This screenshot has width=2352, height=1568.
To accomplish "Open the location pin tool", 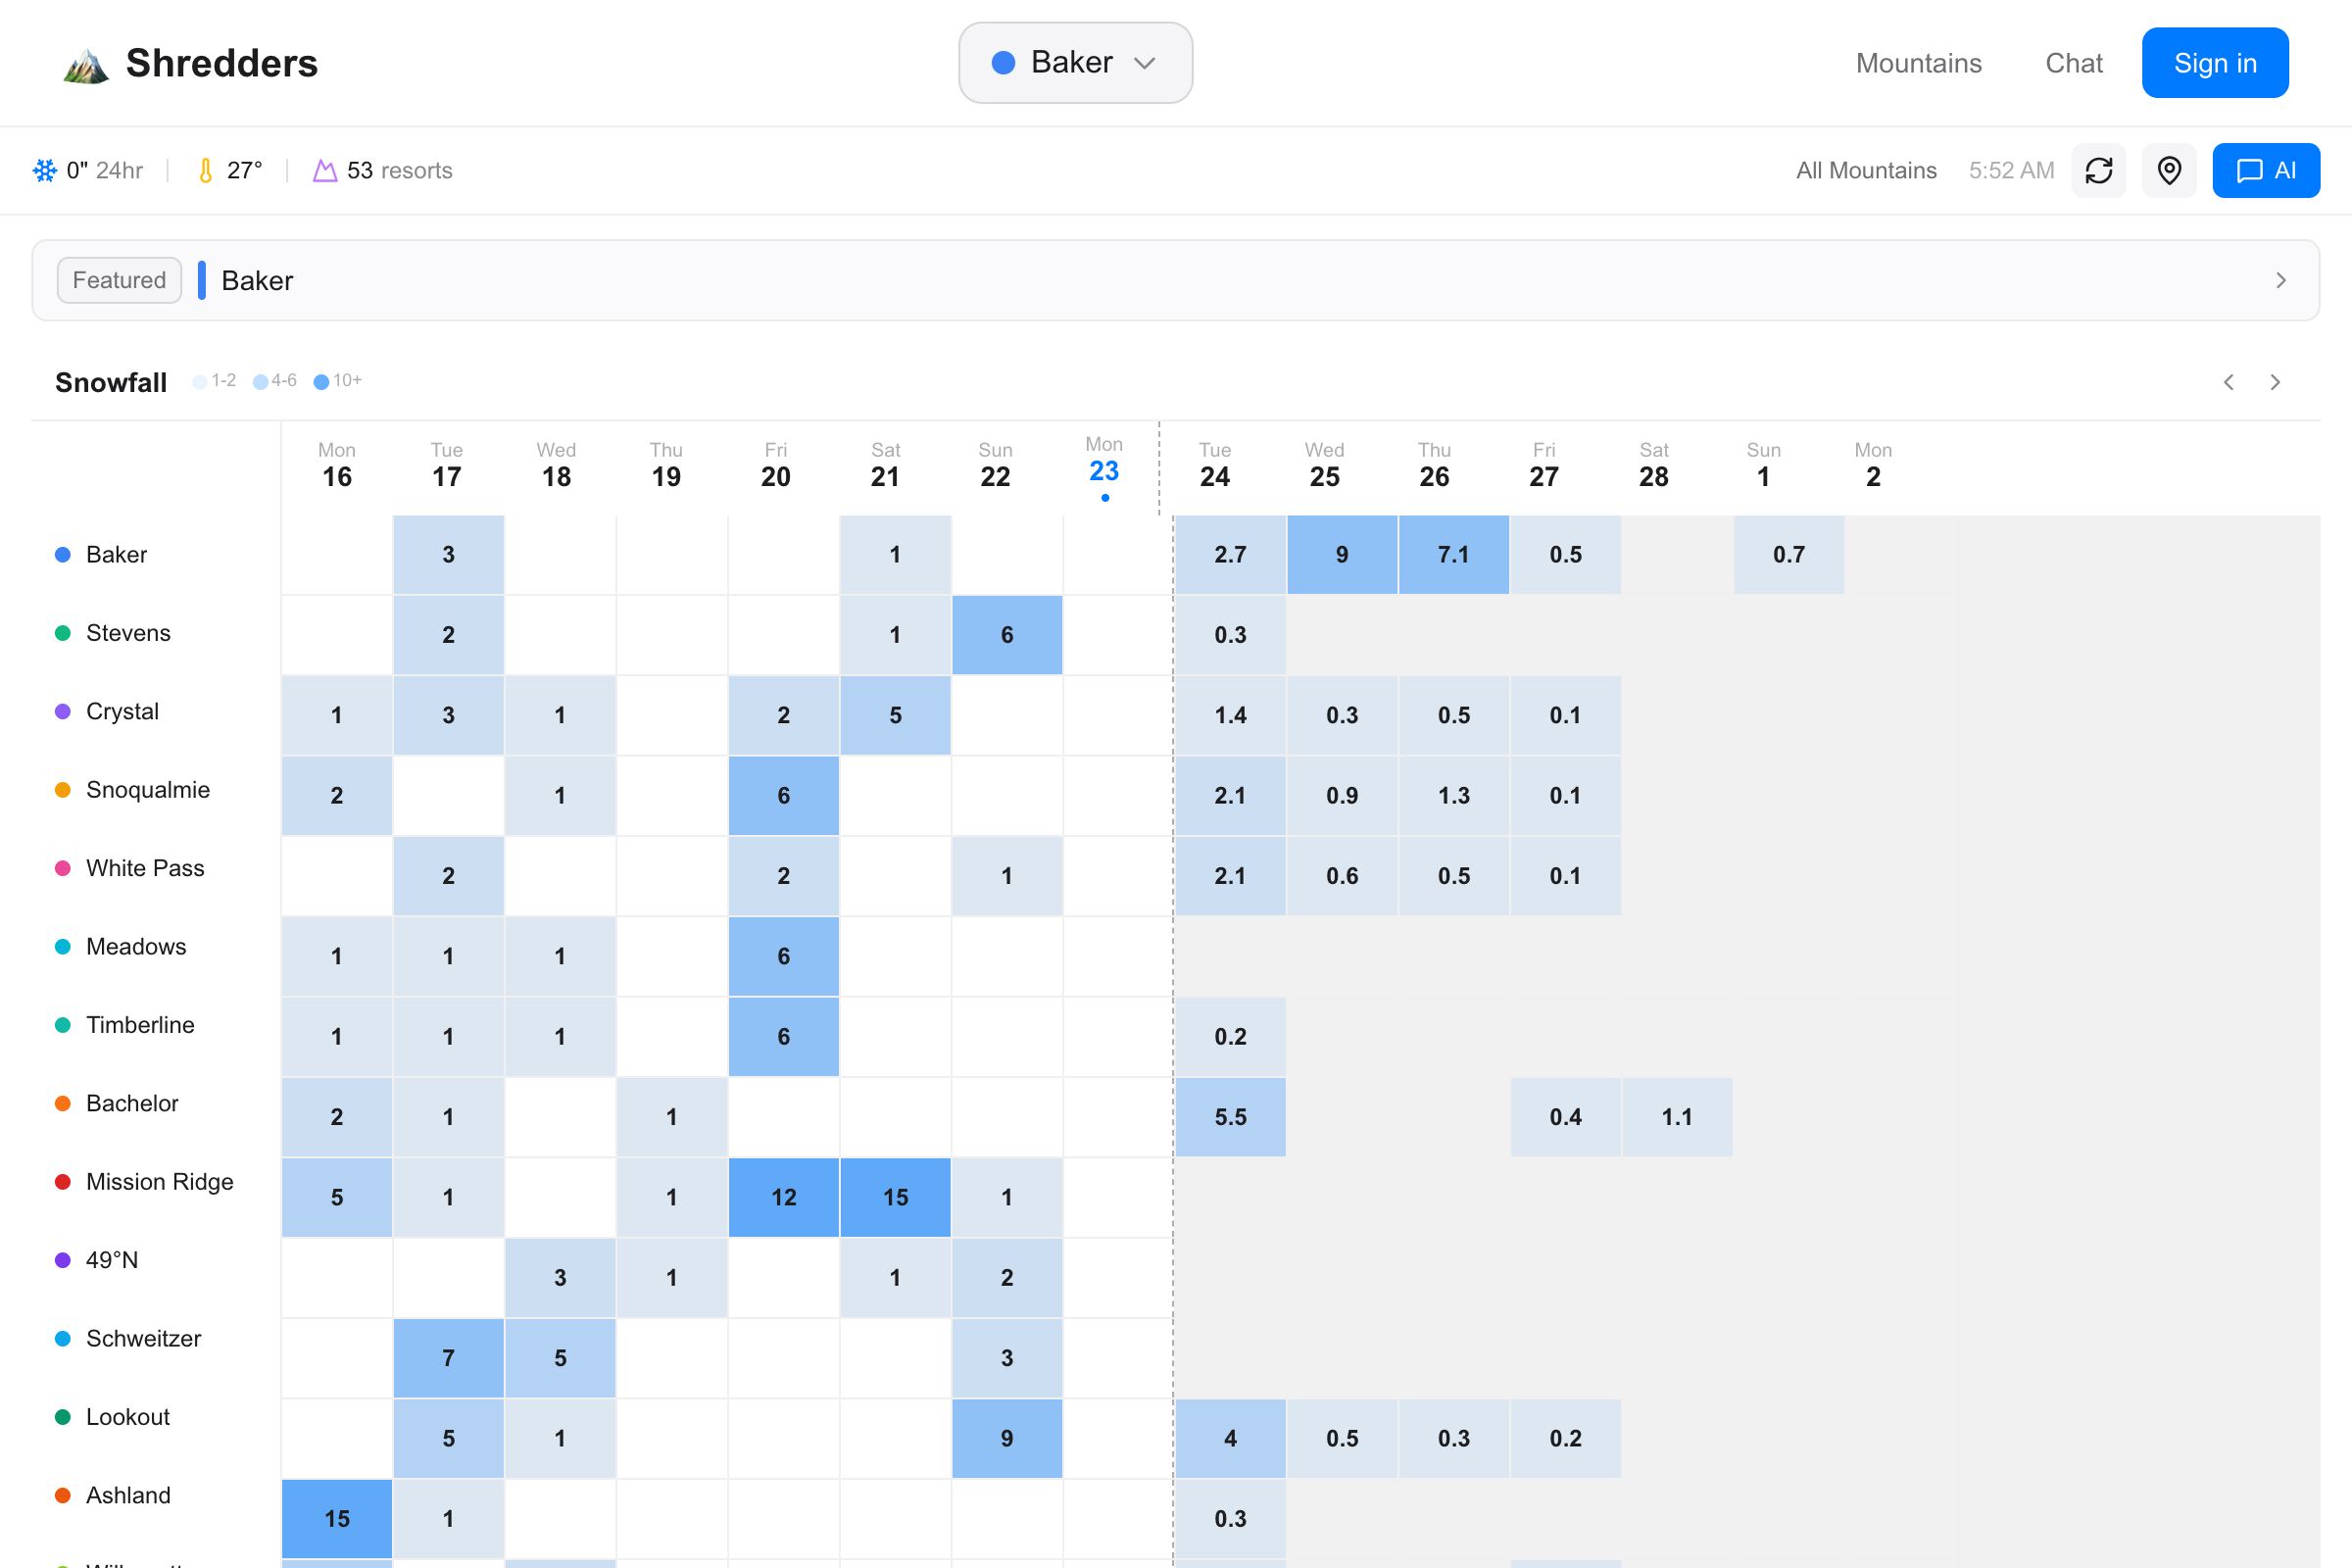I will click(2169, 170).
